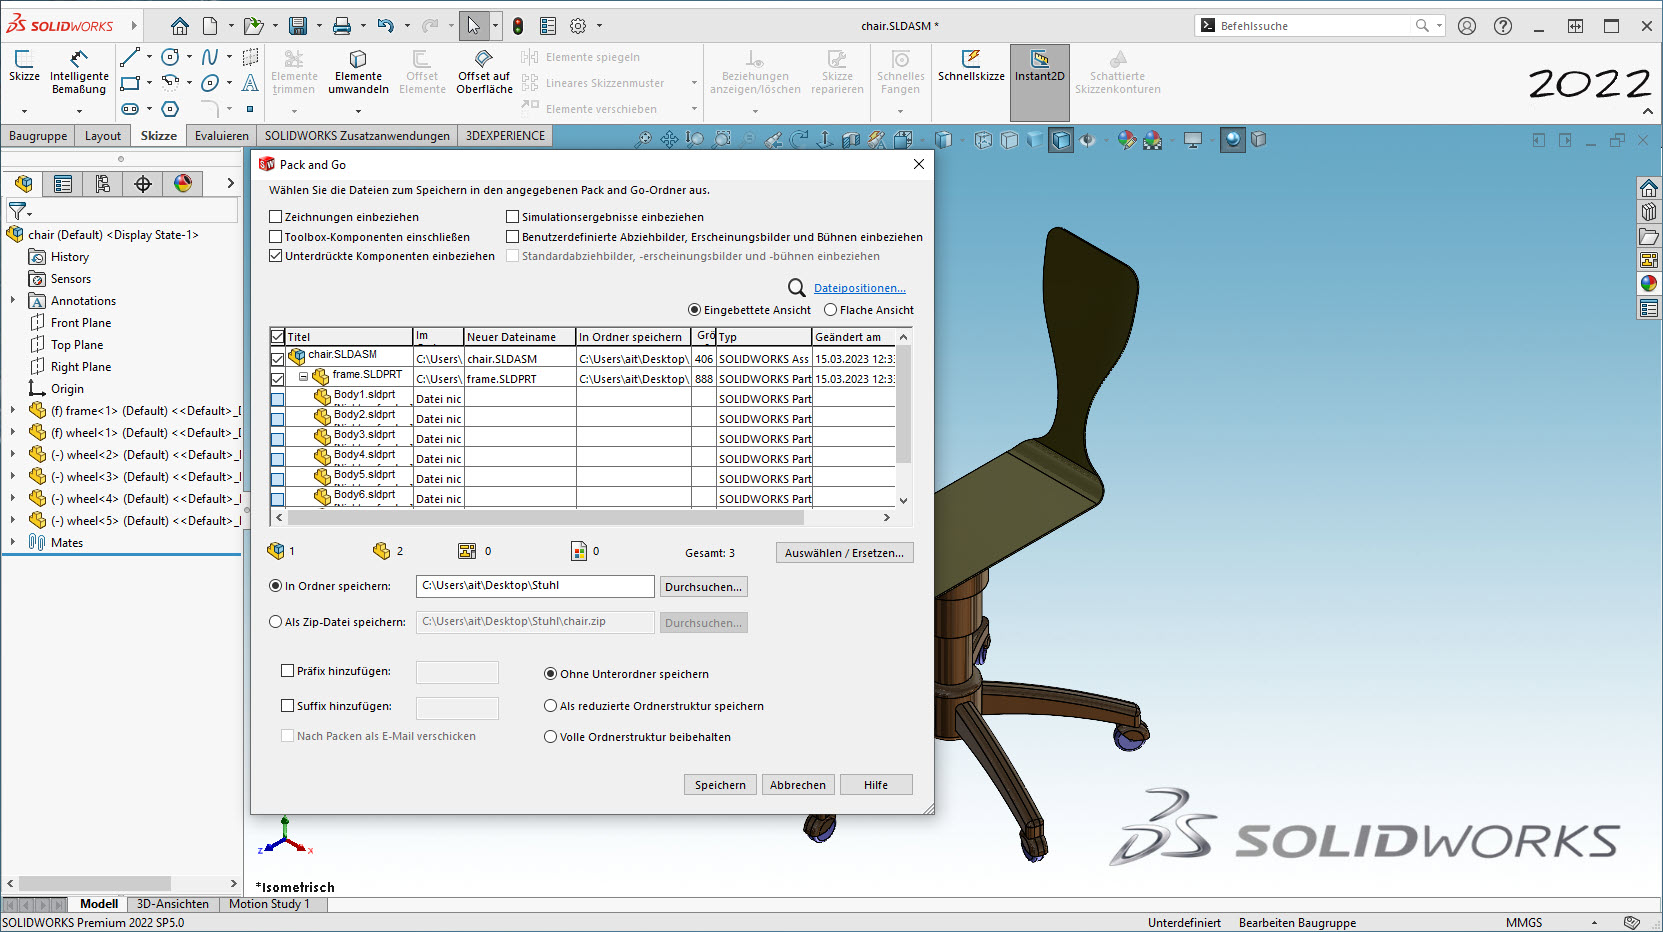
Task: Open the File Explorer folder icon in task pane
Action: click(x=1649, y=236)
